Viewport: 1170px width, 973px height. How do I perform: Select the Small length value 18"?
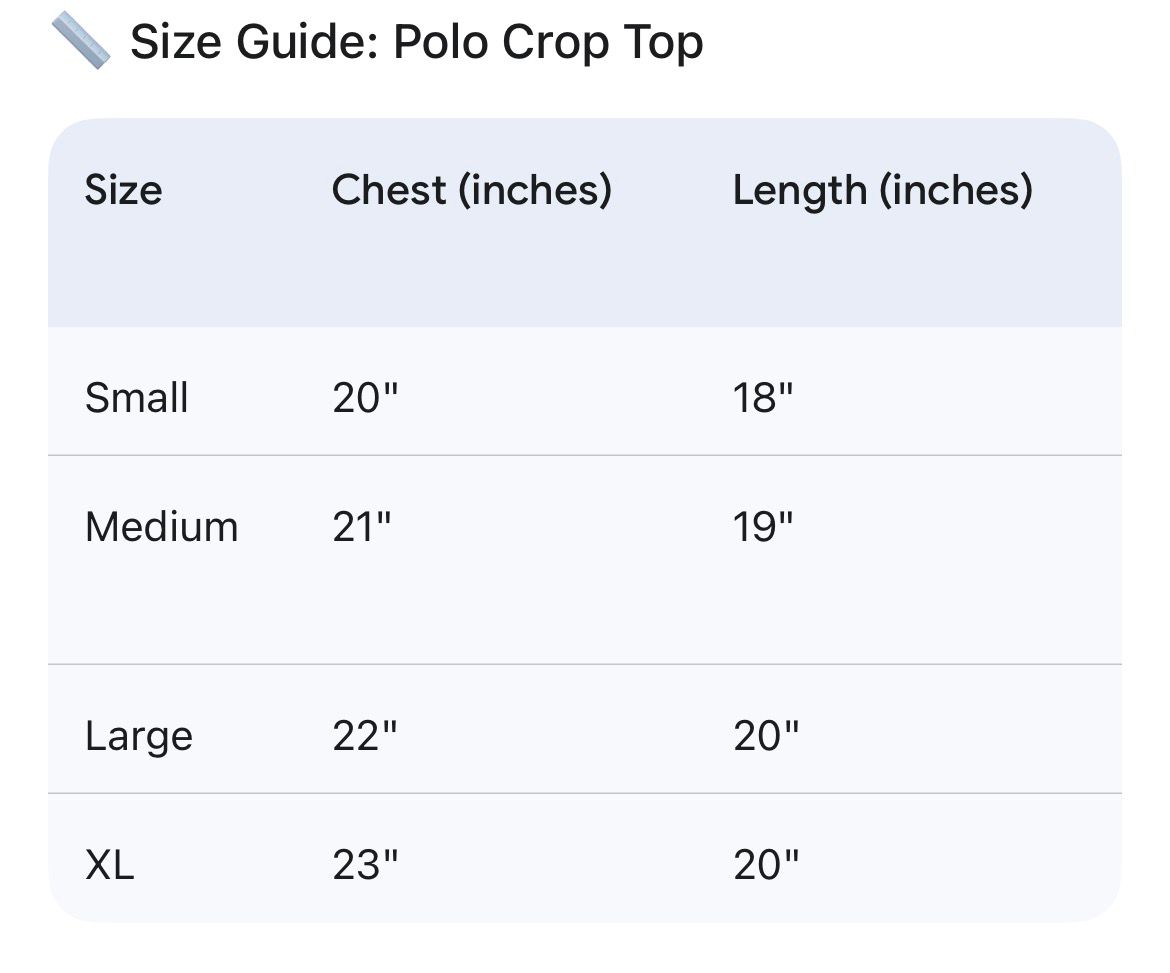click(763, 397)
